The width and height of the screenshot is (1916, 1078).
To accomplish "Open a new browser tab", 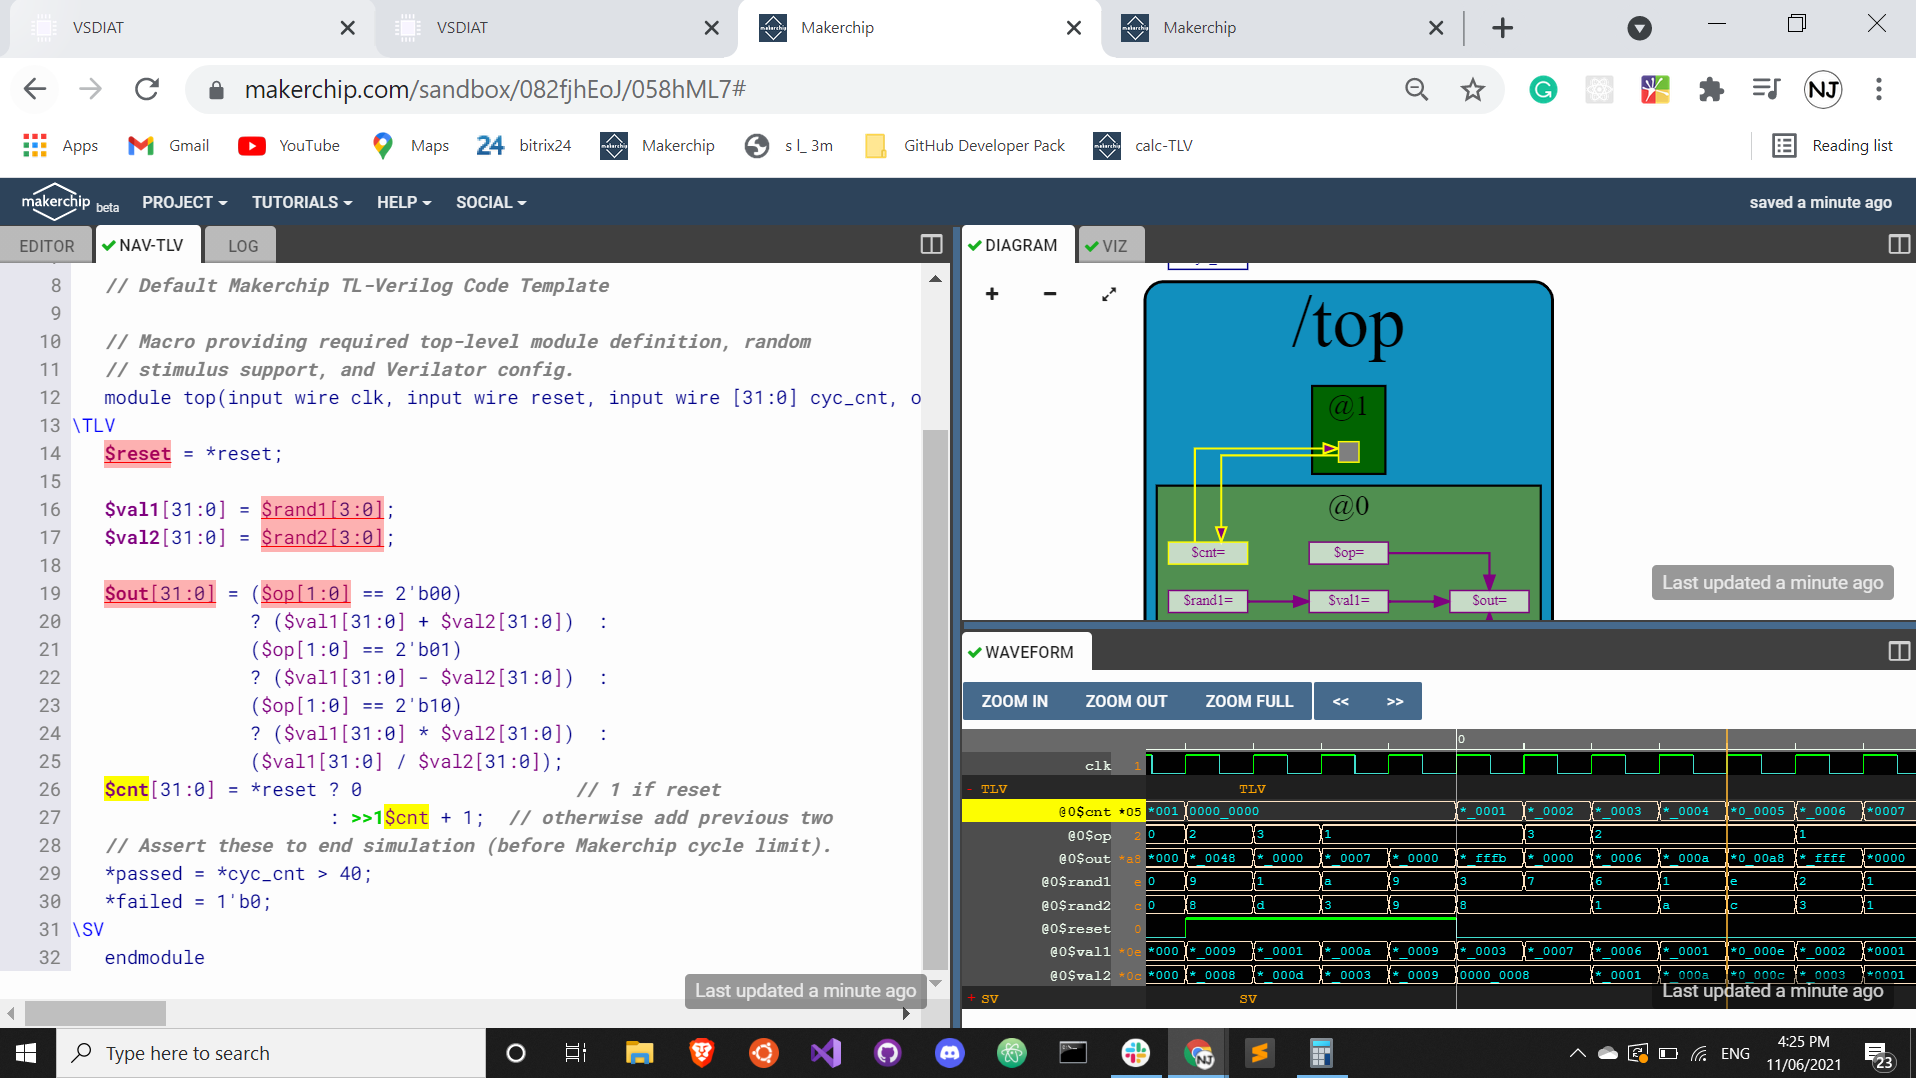I will 1502,28.
